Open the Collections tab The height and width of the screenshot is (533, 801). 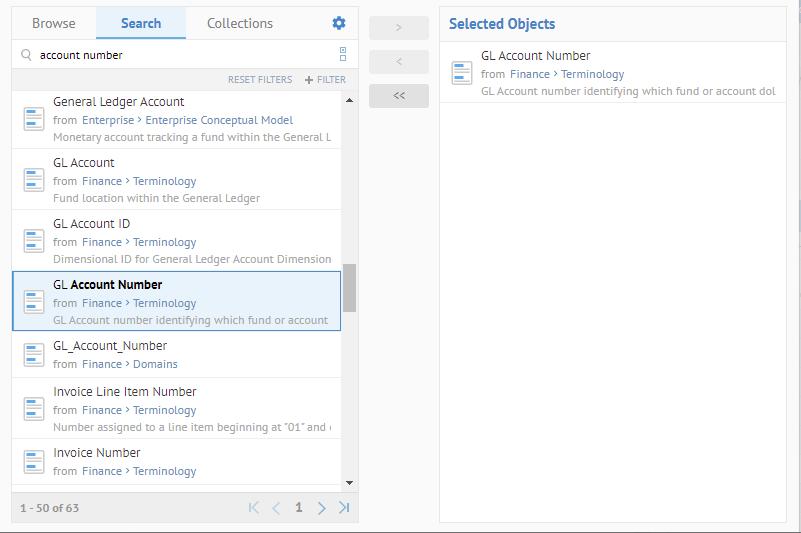coord(240,23)
